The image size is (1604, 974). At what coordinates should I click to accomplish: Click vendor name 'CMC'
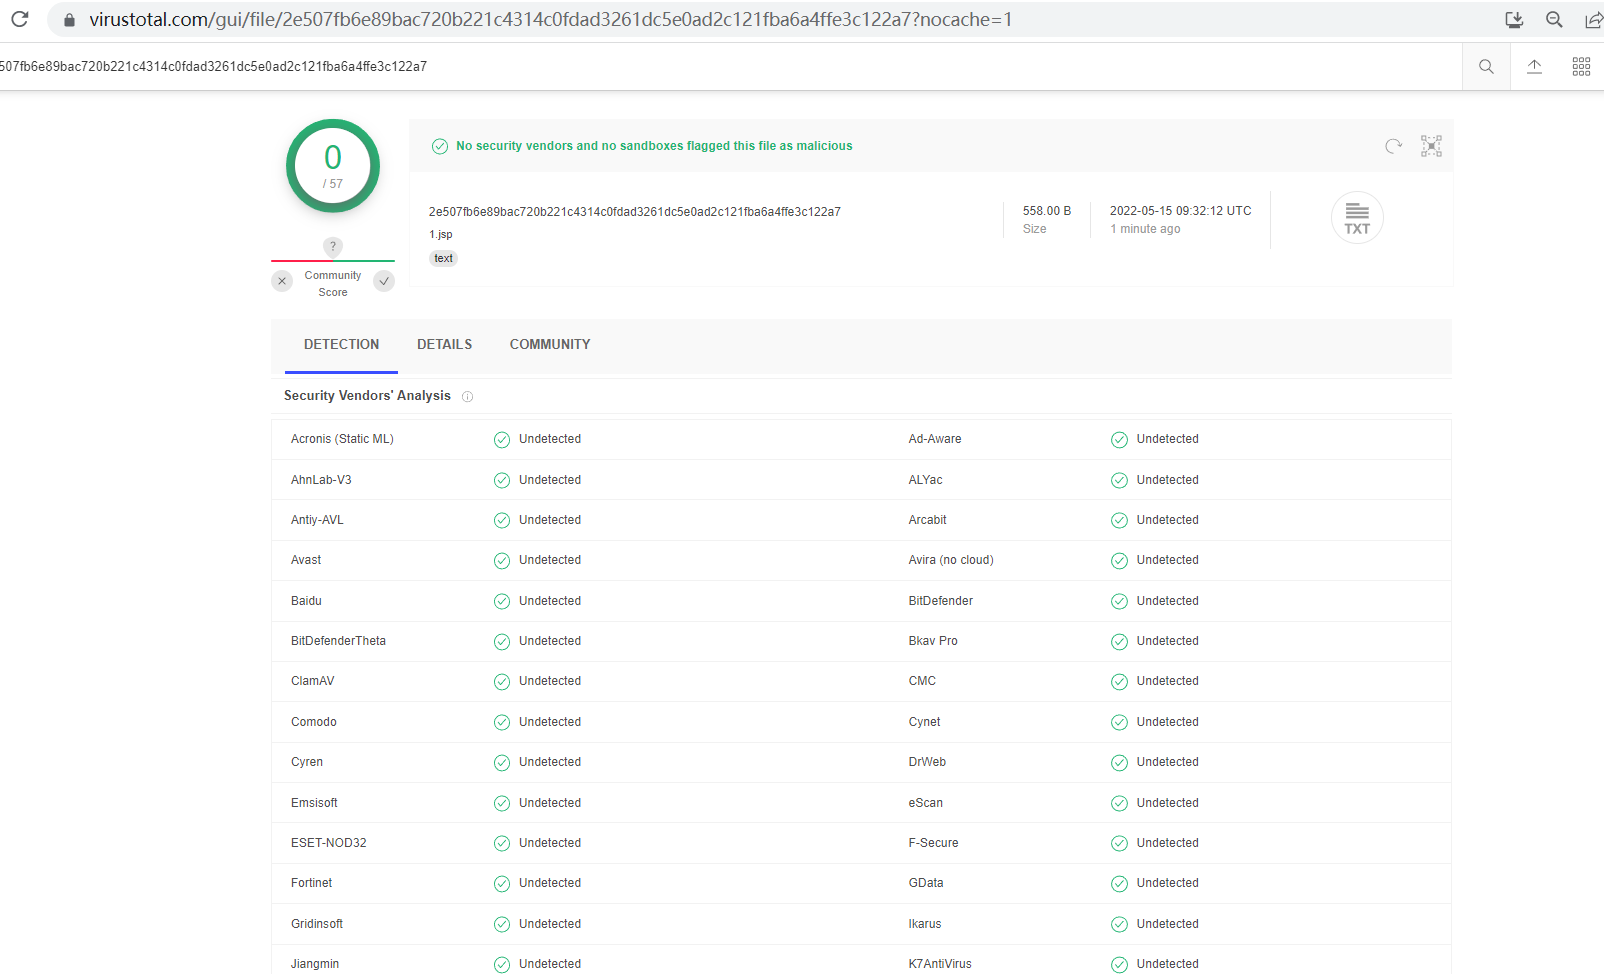pos(922,681)
